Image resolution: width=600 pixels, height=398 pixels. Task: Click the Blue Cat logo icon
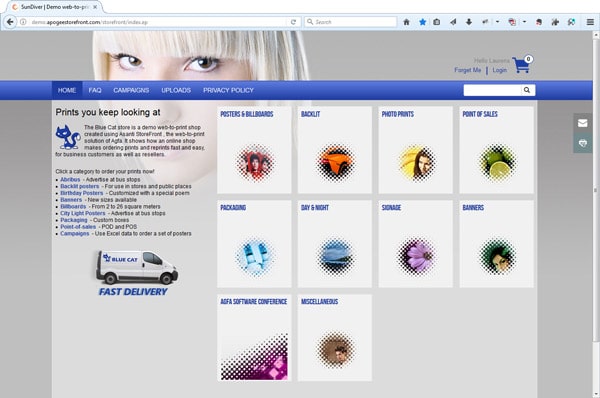tap(67, 137)
